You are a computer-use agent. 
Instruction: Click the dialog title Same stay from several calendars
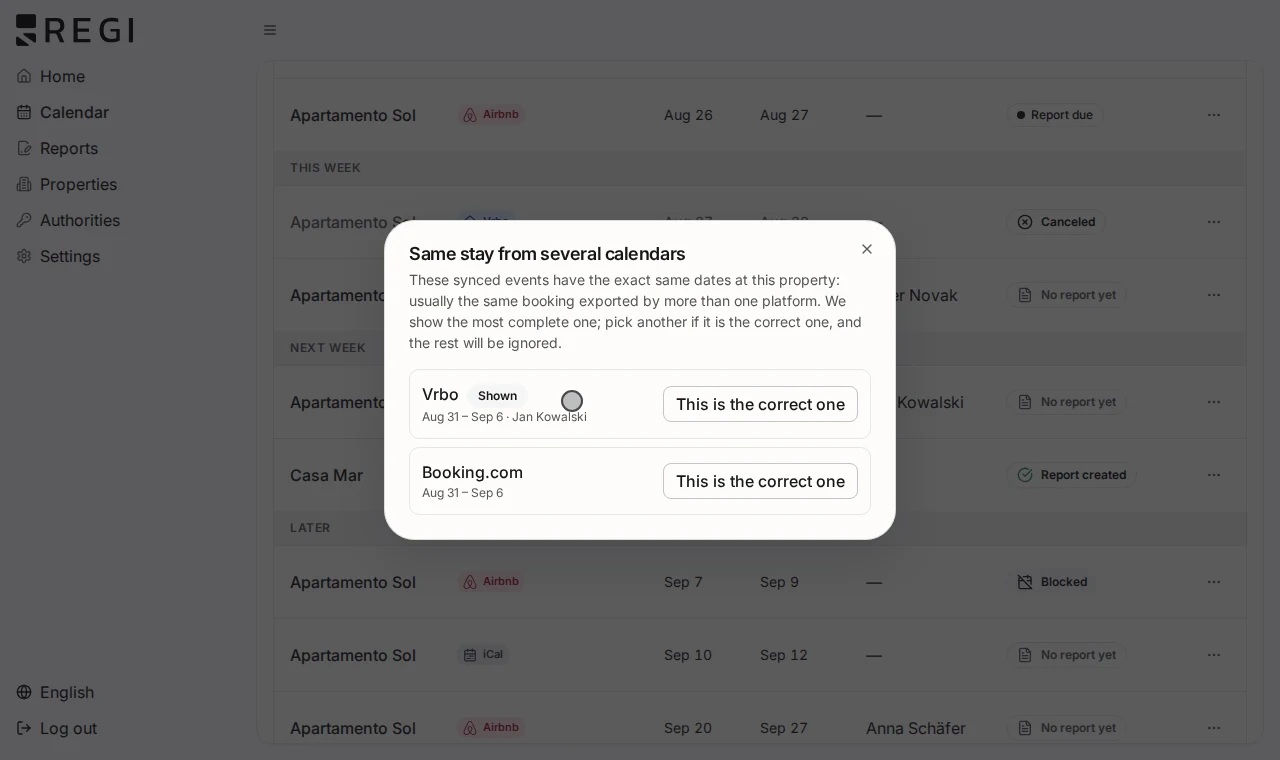tap(547, 254)
